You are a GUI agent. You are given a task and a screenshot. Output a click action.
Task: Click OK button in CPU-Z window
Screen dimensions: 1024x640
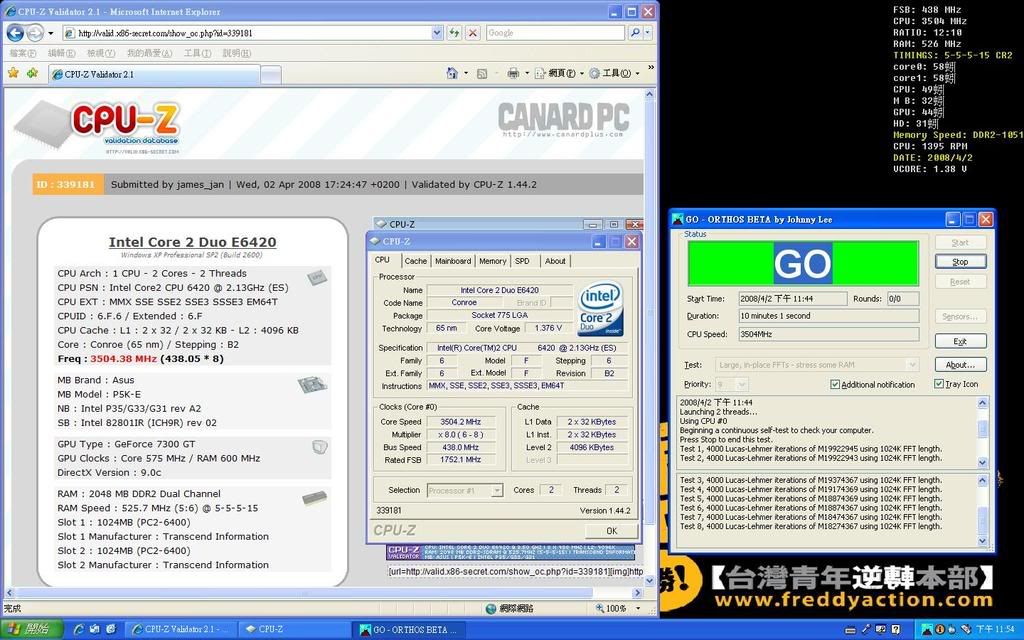611,530
